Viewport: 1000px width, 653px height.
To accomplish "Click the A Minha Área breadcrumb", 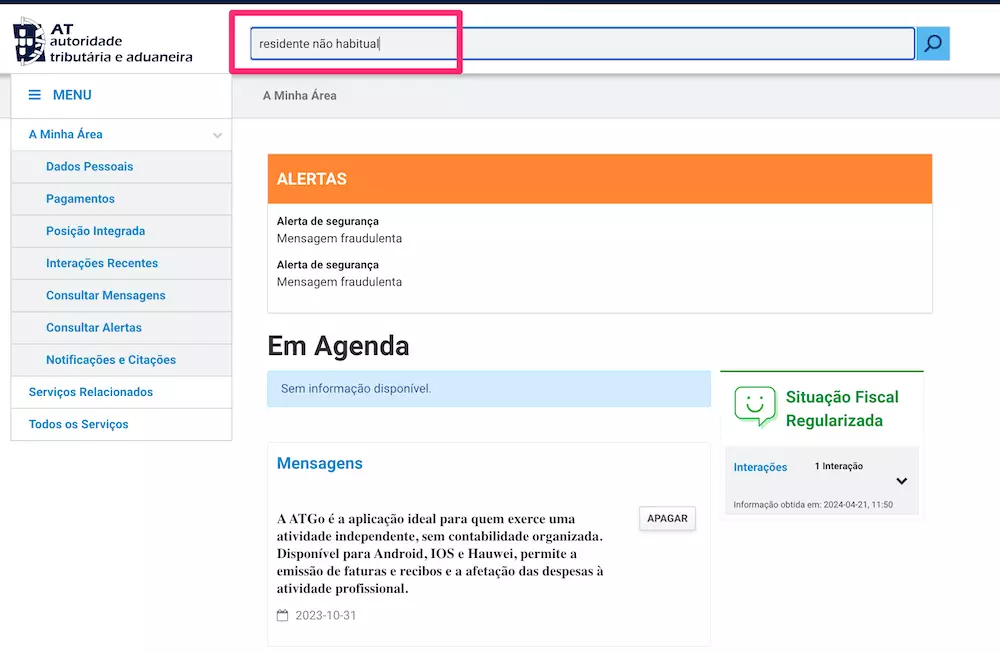I will [300, 96].
